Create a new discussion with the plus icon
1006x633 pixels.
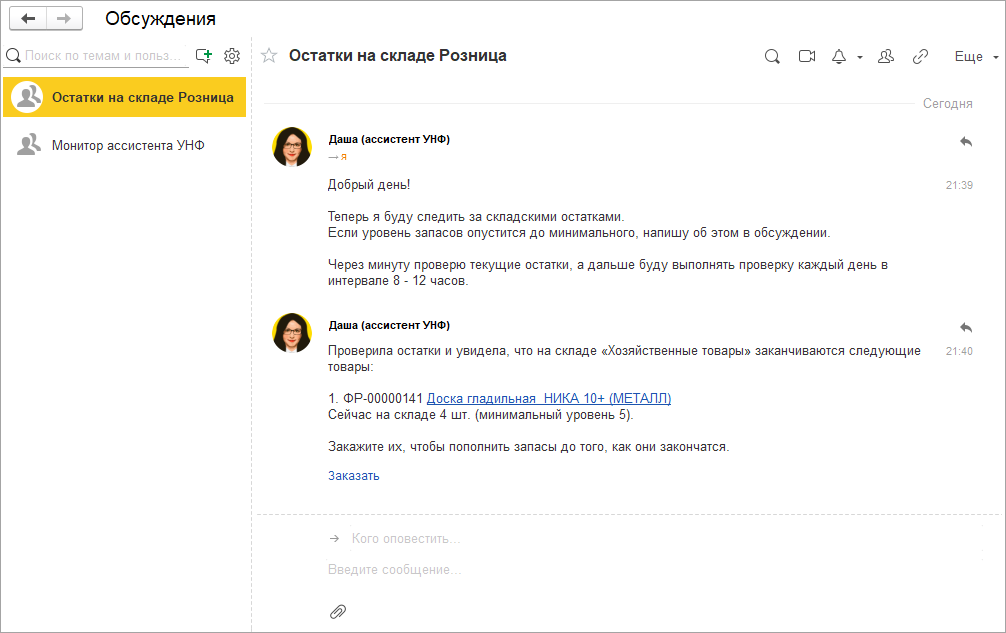coord(204,56)
